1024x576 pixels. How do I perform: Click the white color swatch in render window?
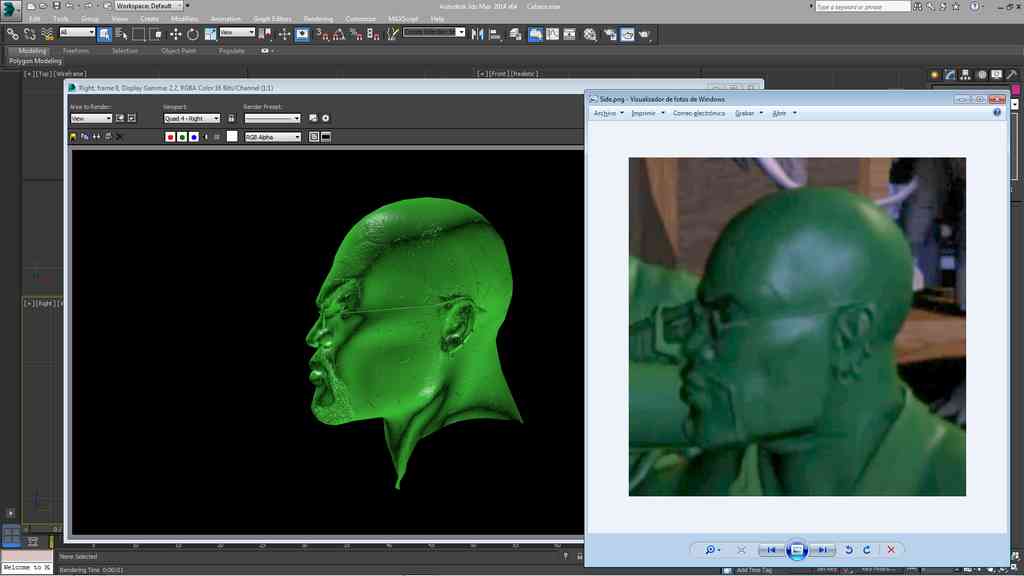(232, 136)
